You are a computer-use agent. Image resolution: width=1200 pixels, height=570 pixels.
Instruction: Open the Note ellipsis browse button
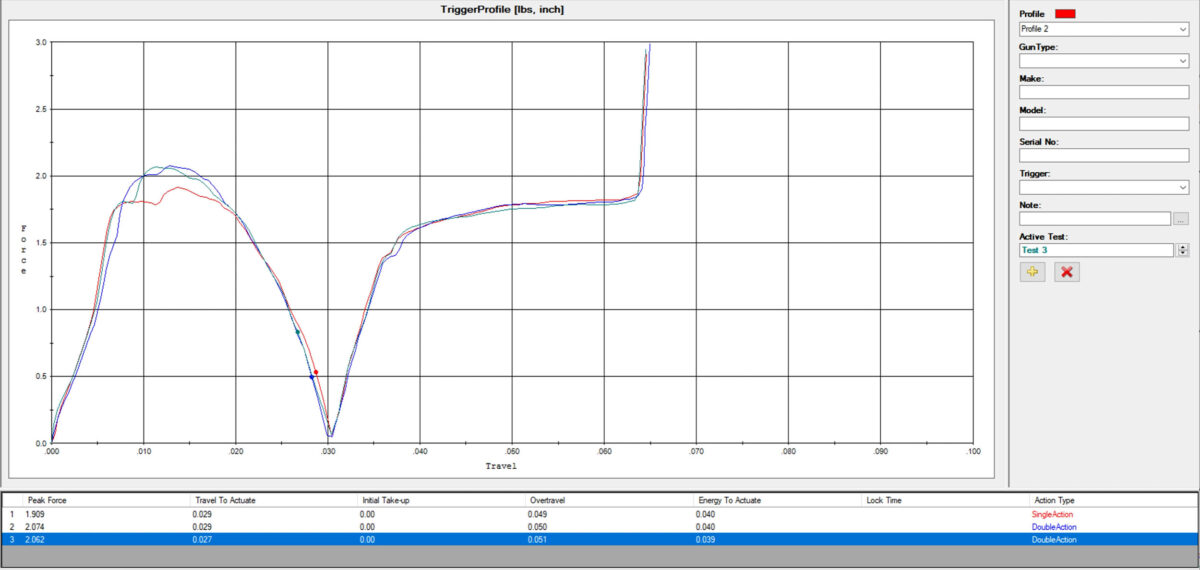(x=1181, y=218)
